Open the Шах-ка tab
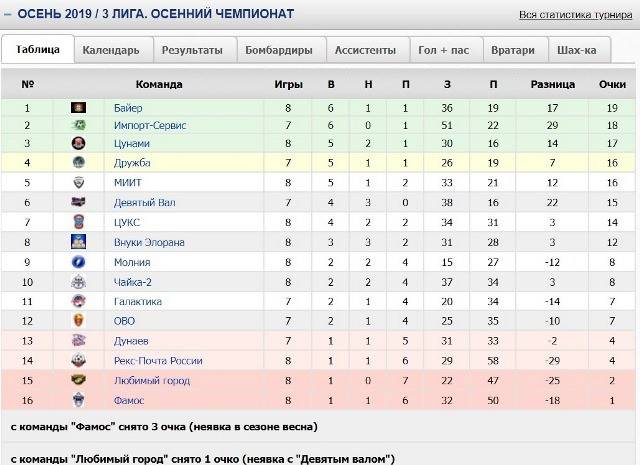The image size is (640, 465). 576,50
